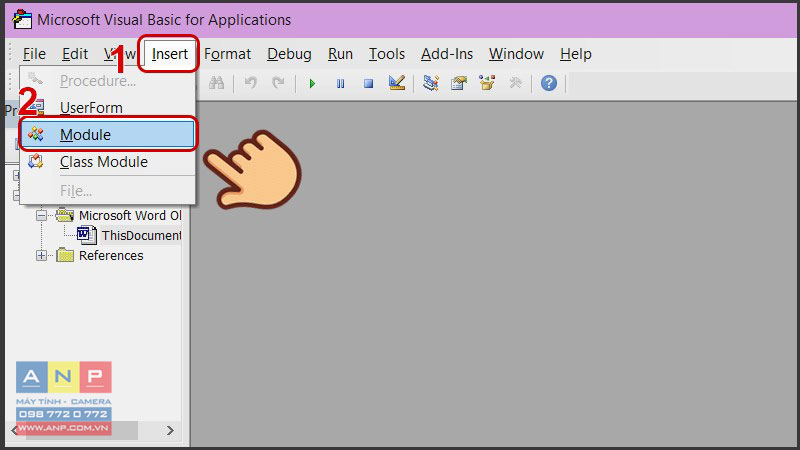Open the Window menu

pyautogui.click(x=516, y=54)
